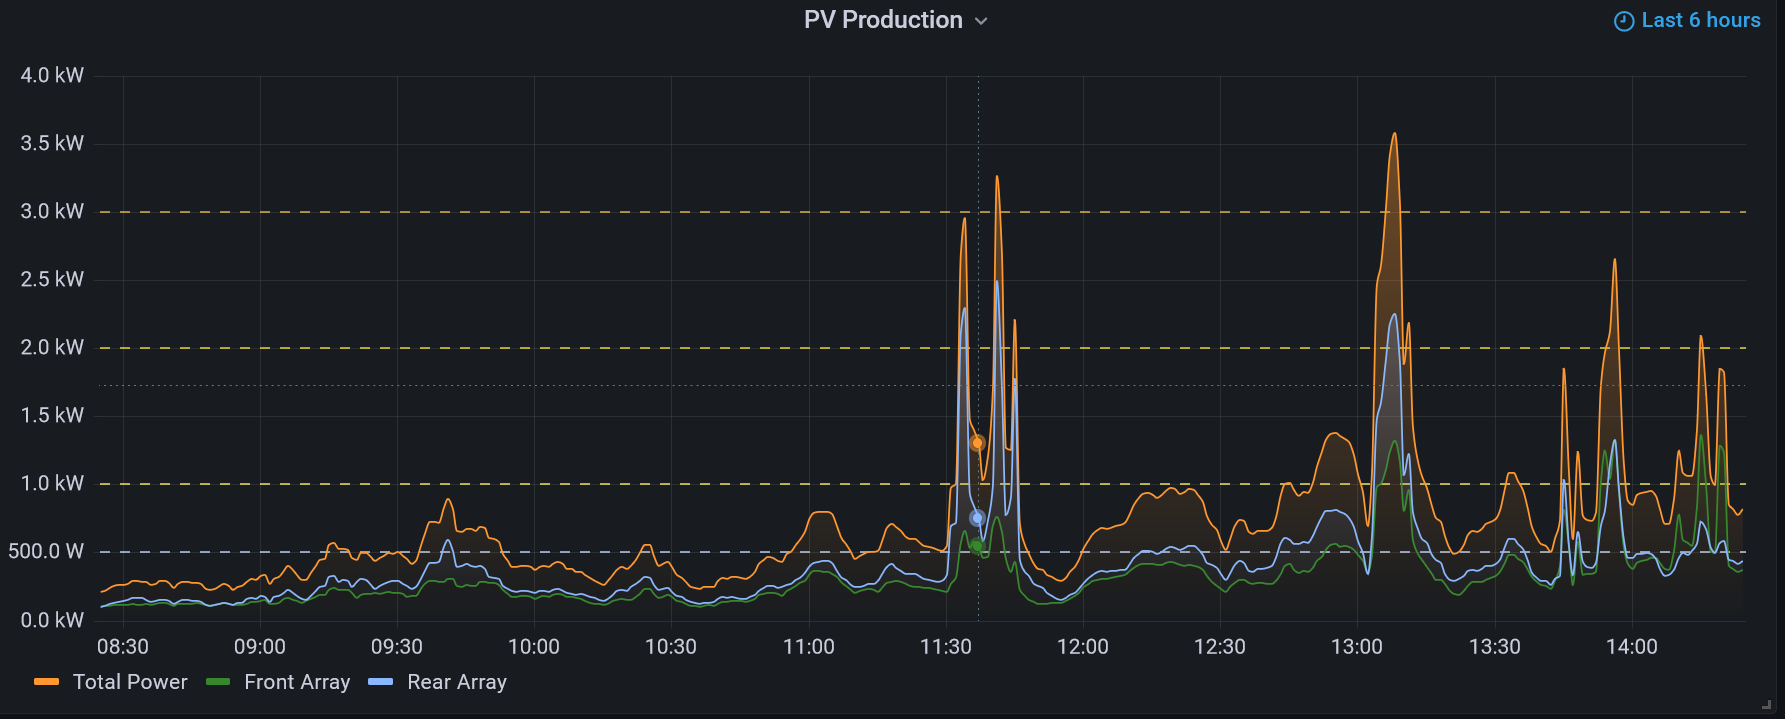Expand the chevron next to PV Production
The height and width of the screenshot is (719, 1785).
981,21
